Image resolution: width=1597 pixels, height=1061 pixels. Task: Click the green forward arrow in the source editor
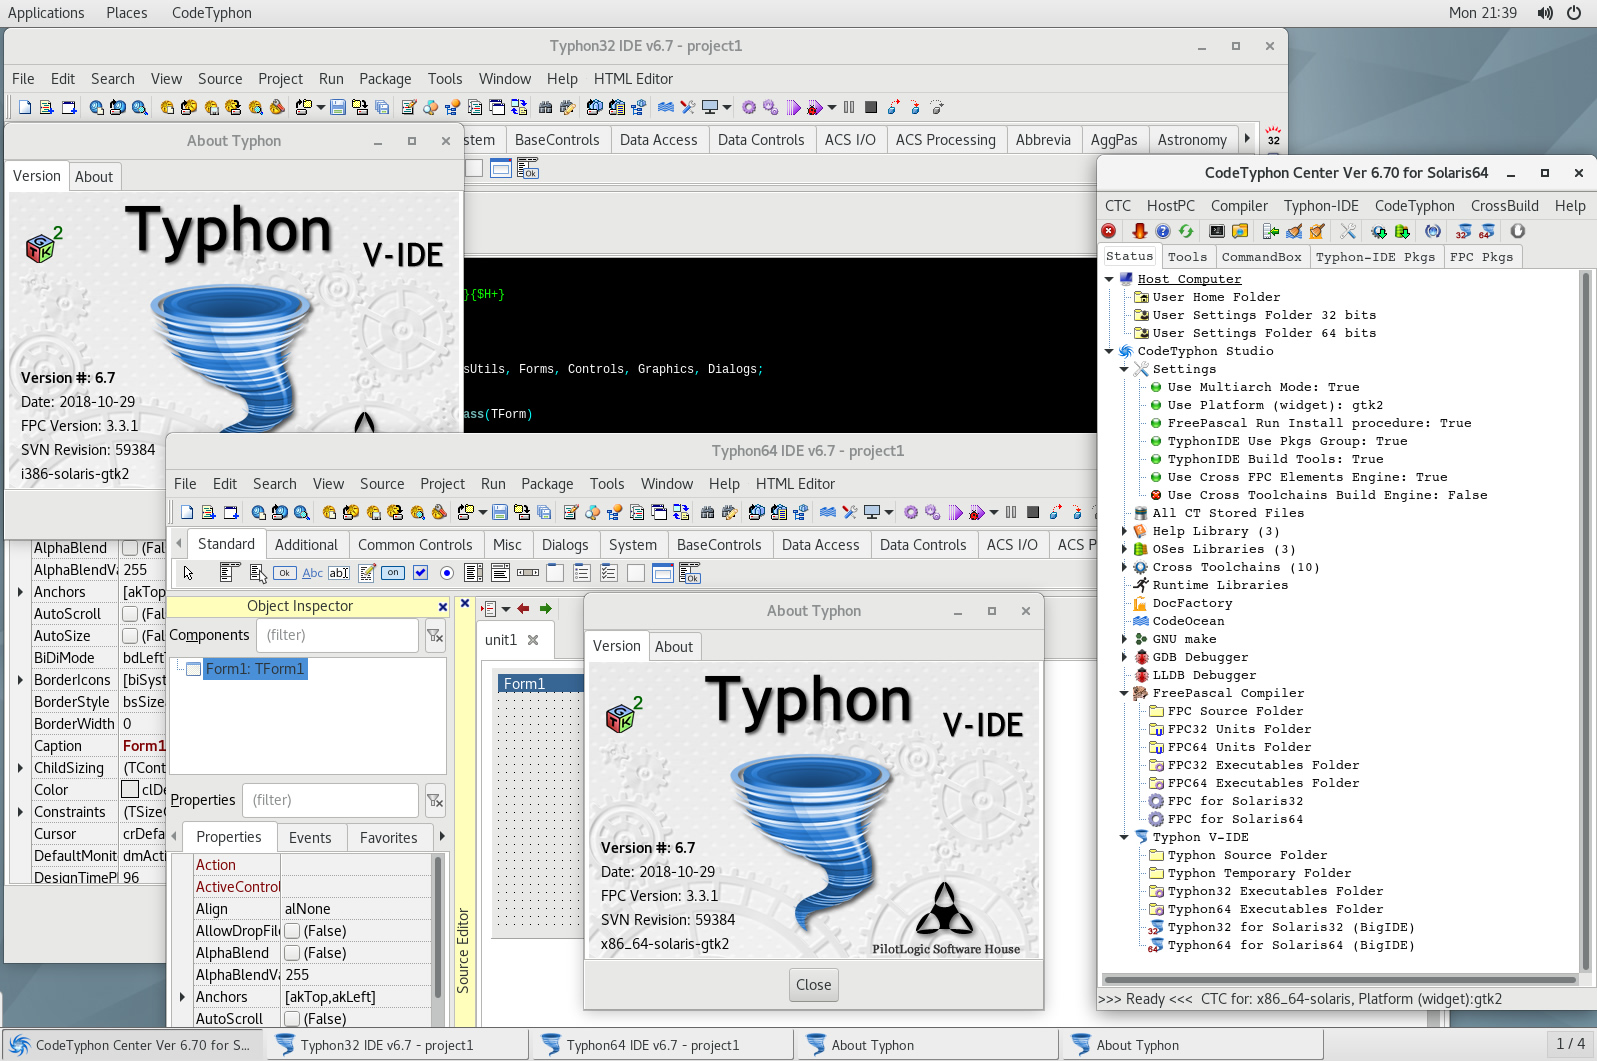tap(546, 608)
